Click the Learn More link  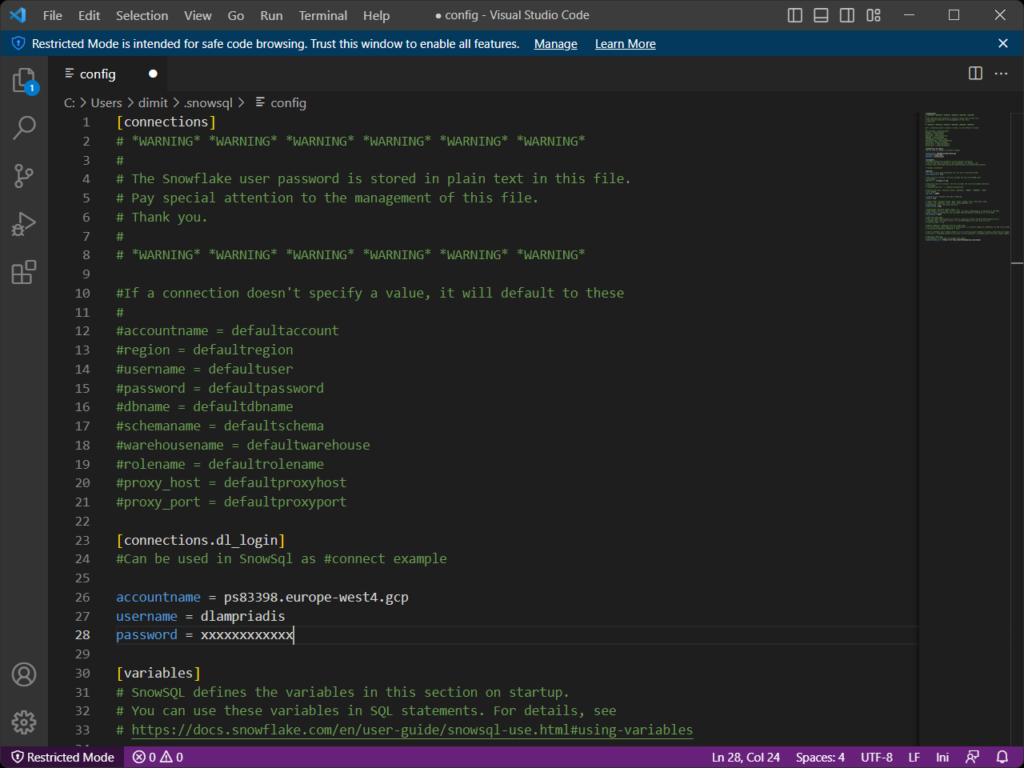pos(625,44)
